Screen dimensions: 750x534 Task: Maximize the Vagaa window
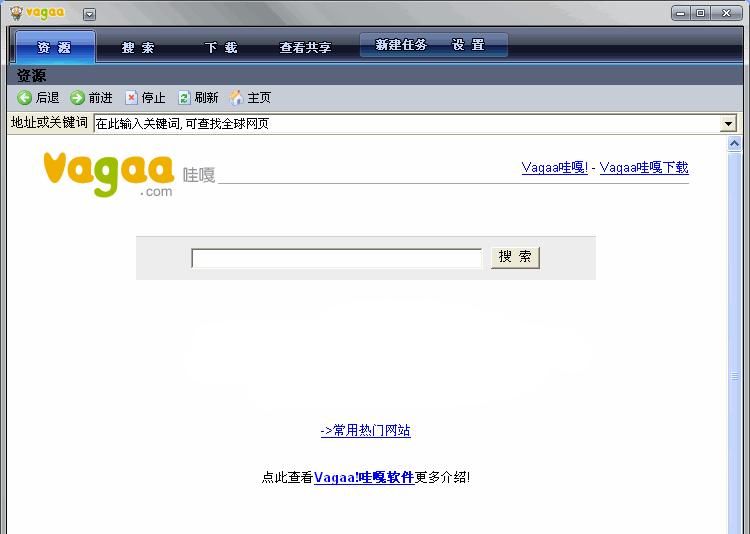[x=700, y=13]
